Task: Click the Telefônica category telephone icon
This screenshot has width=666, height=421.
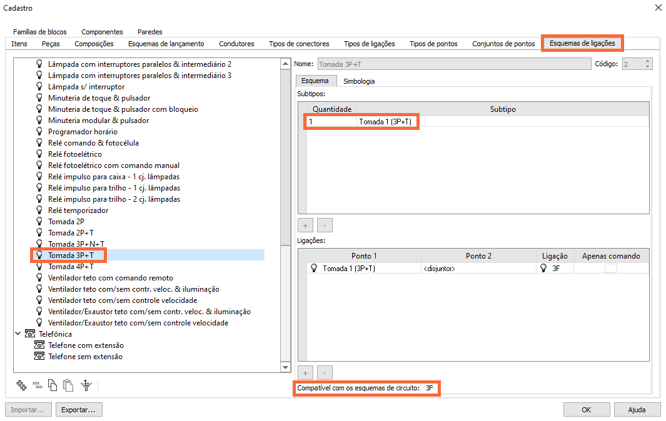Action: pos(30,334)
